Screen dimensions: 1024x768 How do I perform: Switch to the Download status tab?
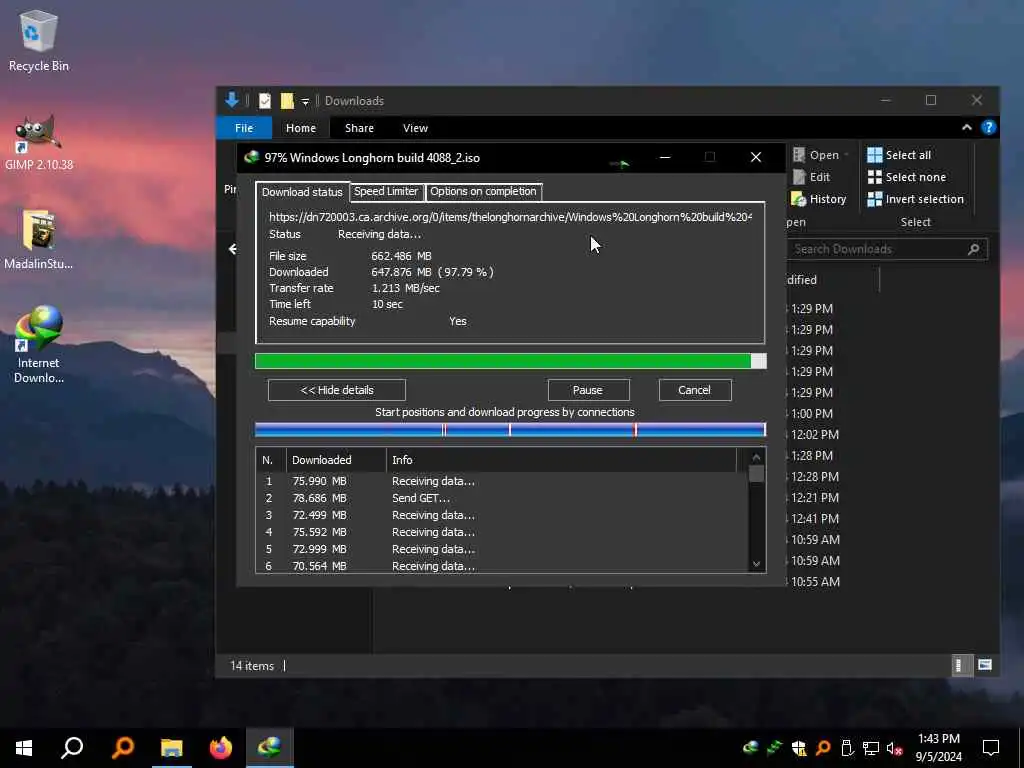[x=302, y=191]
